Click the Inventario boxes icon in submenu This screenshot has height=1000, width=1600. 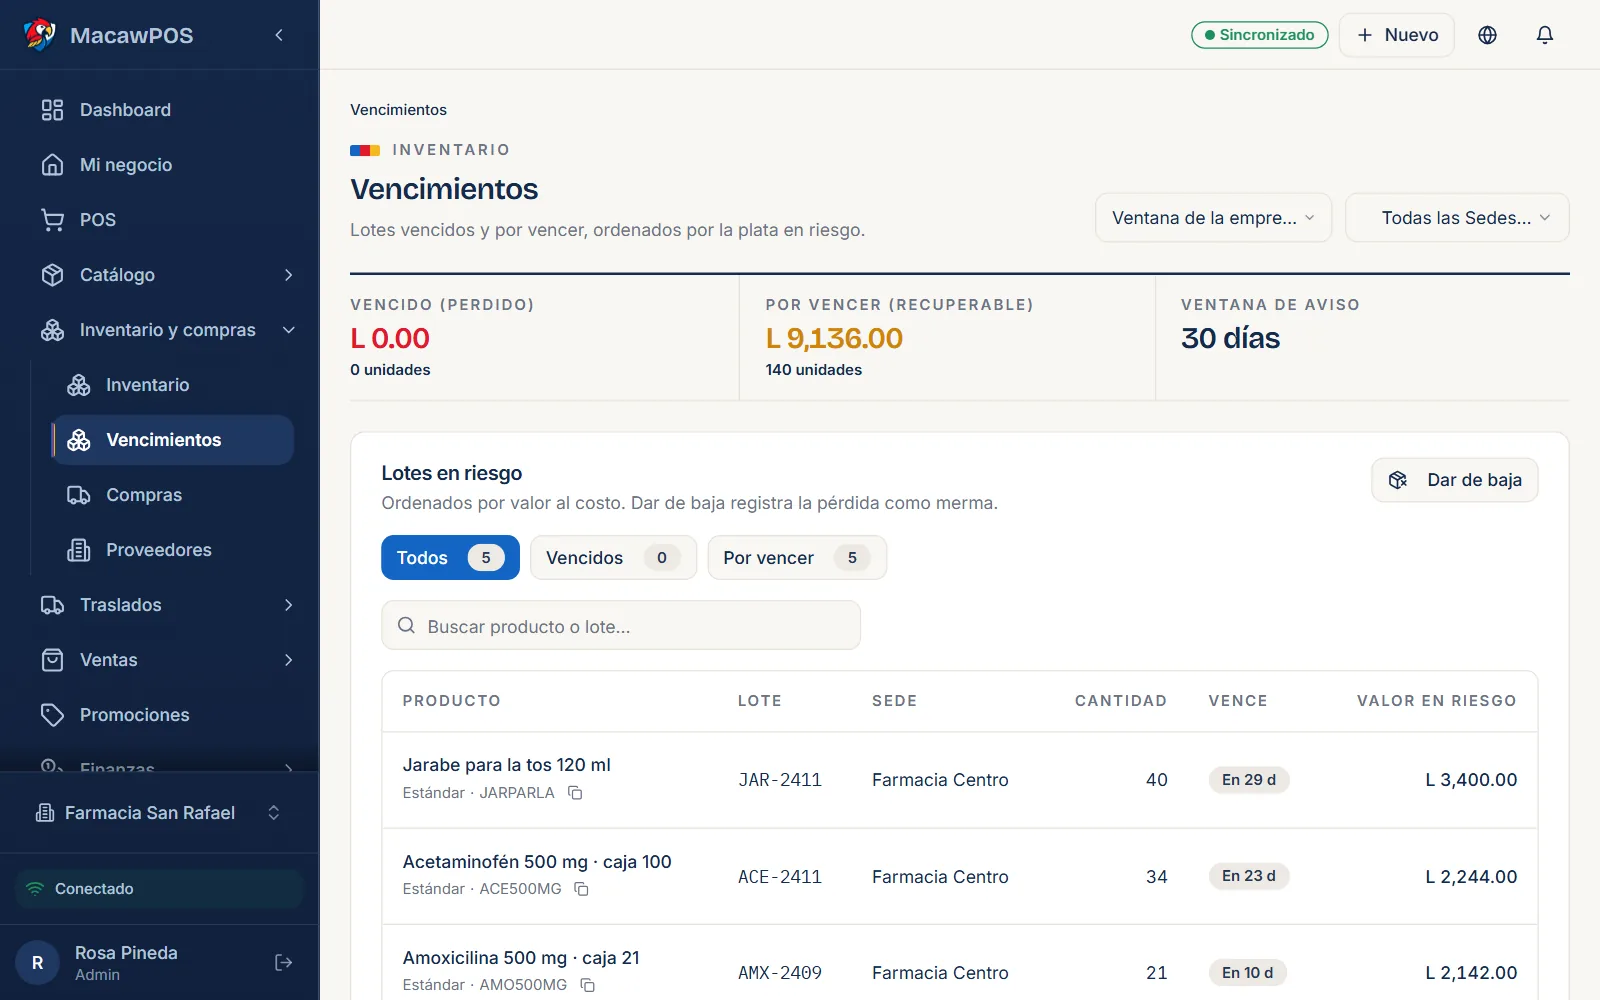pyautogui.click(x=78, y=385)
